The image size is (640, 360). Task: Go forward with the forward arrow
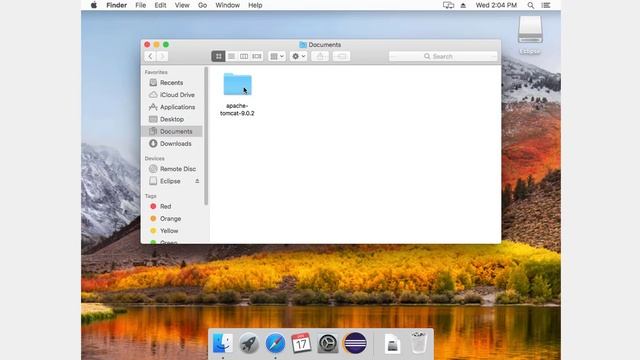pos(162,56)
